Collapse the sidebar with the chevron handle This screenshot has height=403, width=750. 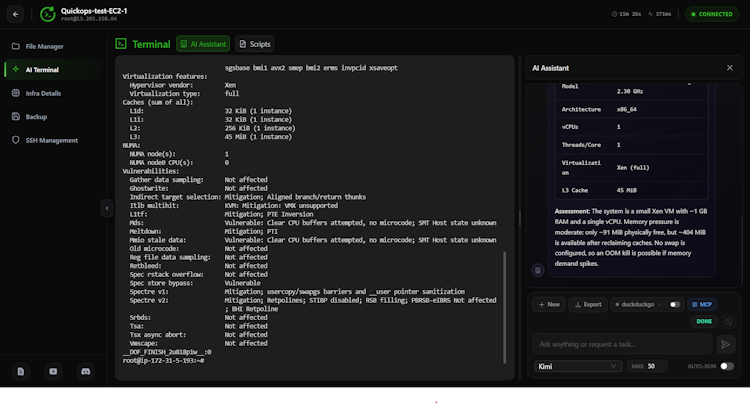click(107, 208)
